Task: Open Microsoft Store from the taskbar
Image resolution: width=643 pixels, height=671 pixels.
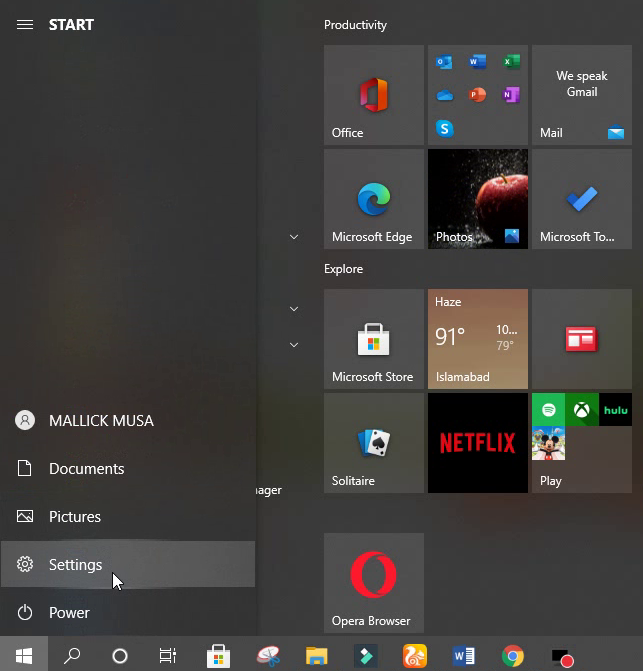Action: click(219, 656)
